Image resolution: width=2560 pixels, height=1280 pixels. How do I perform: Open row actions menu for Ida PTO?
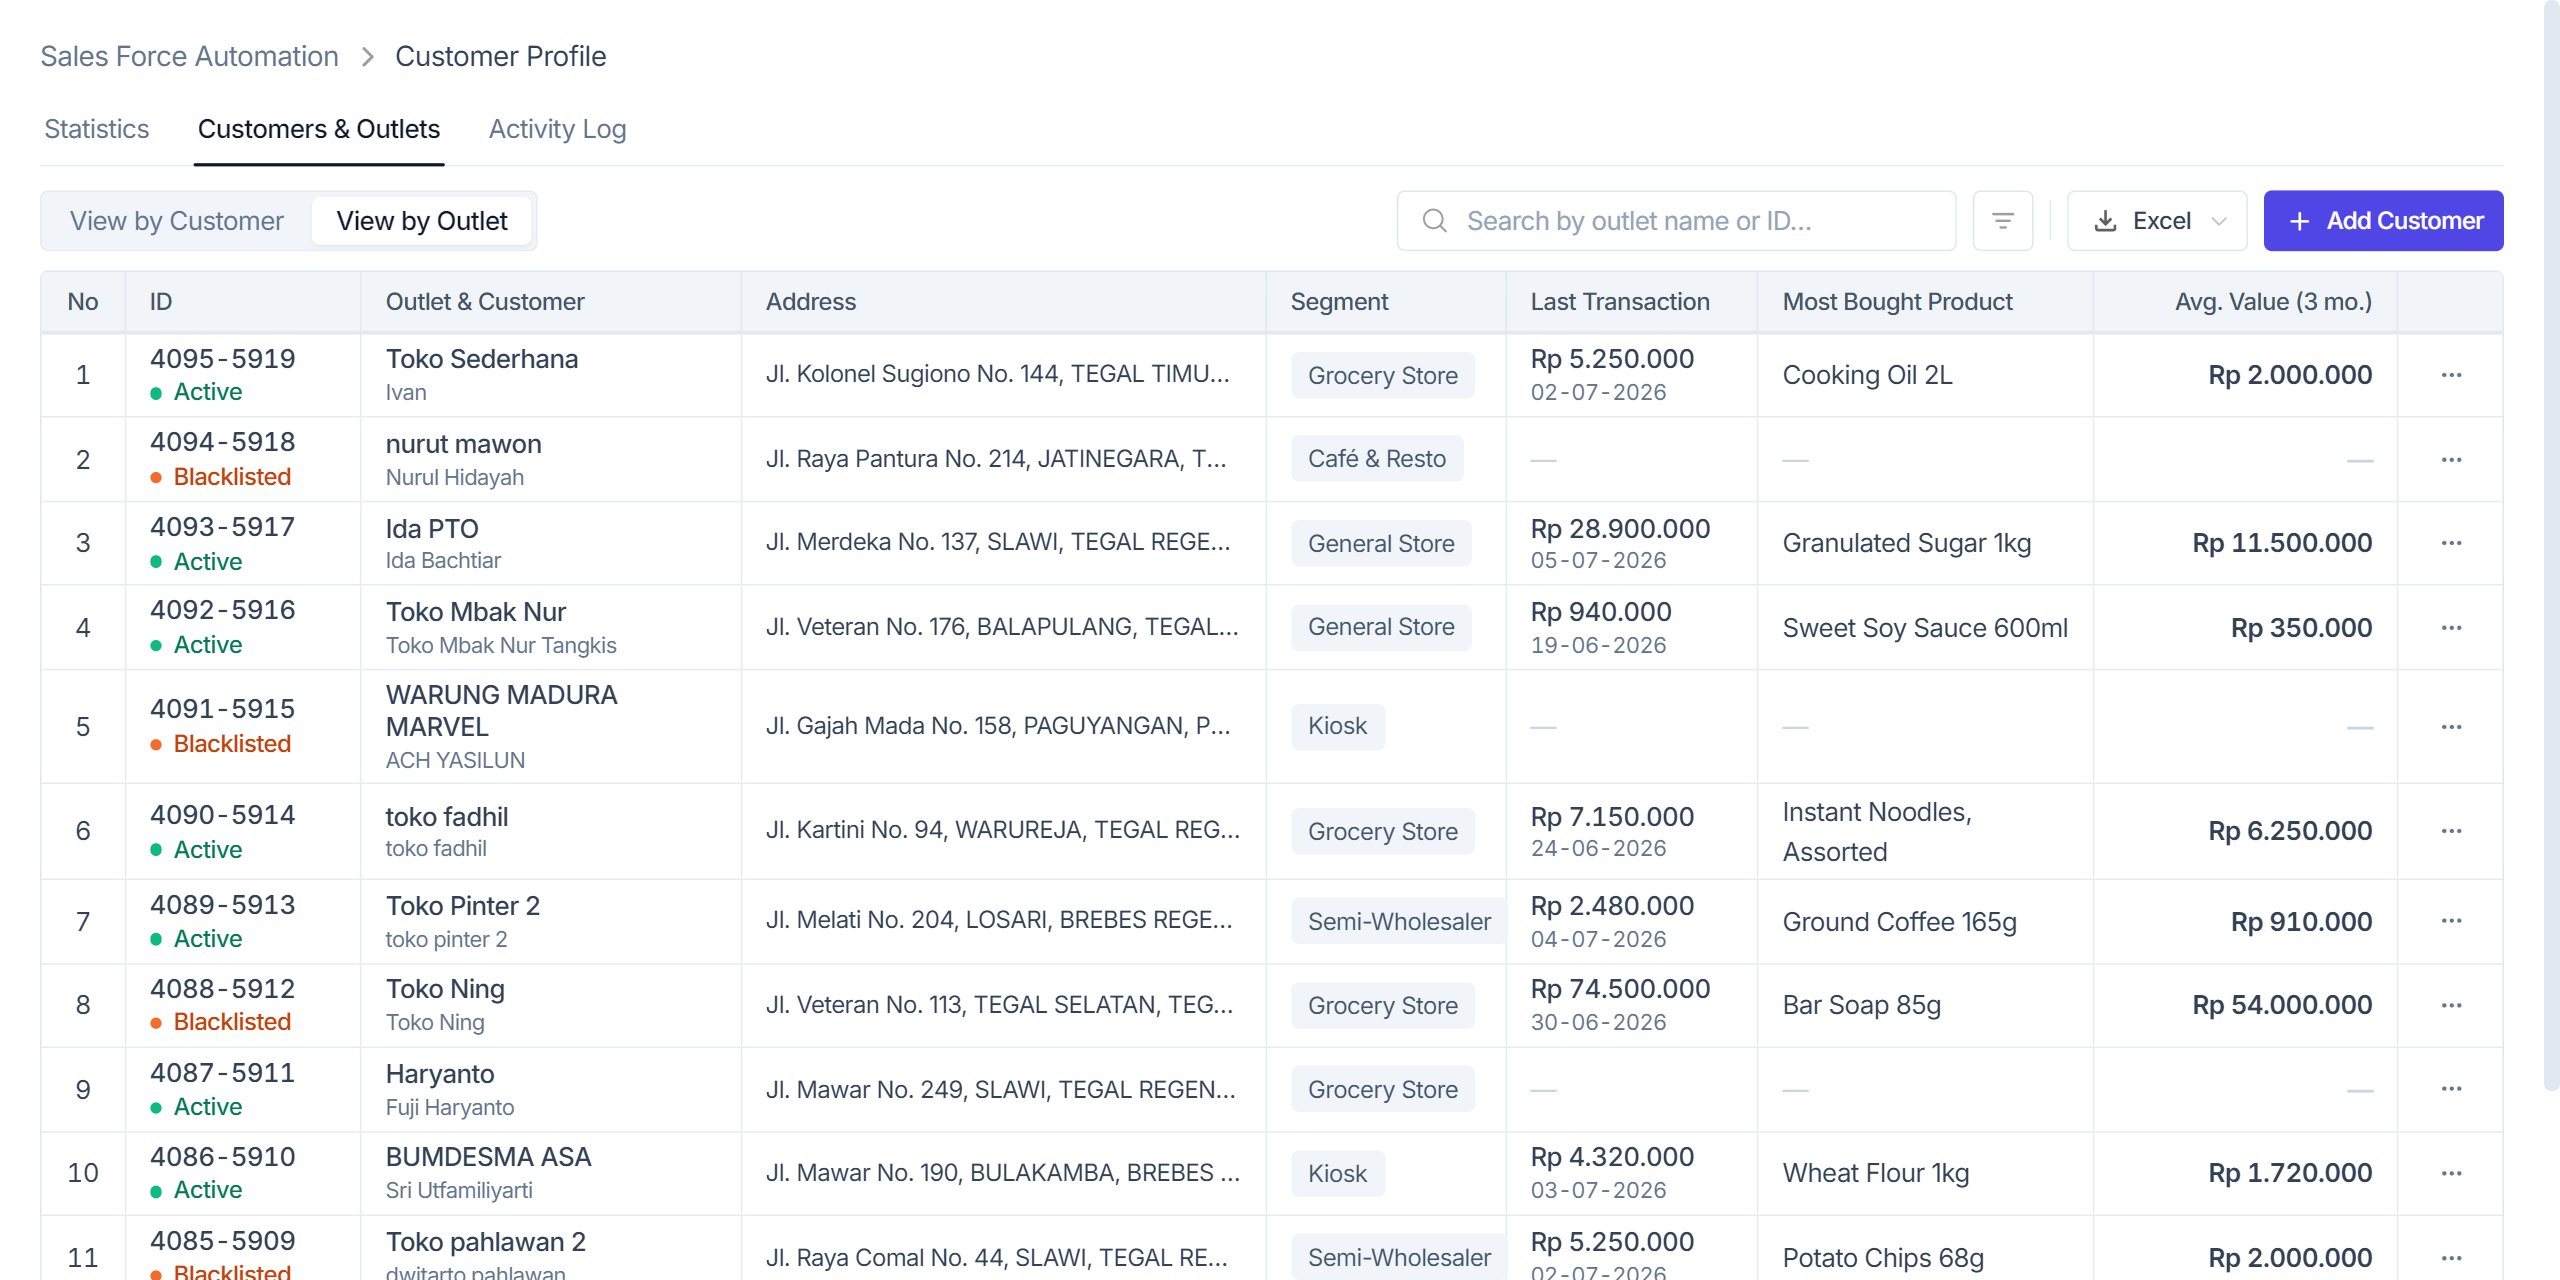click(2451, 543)
